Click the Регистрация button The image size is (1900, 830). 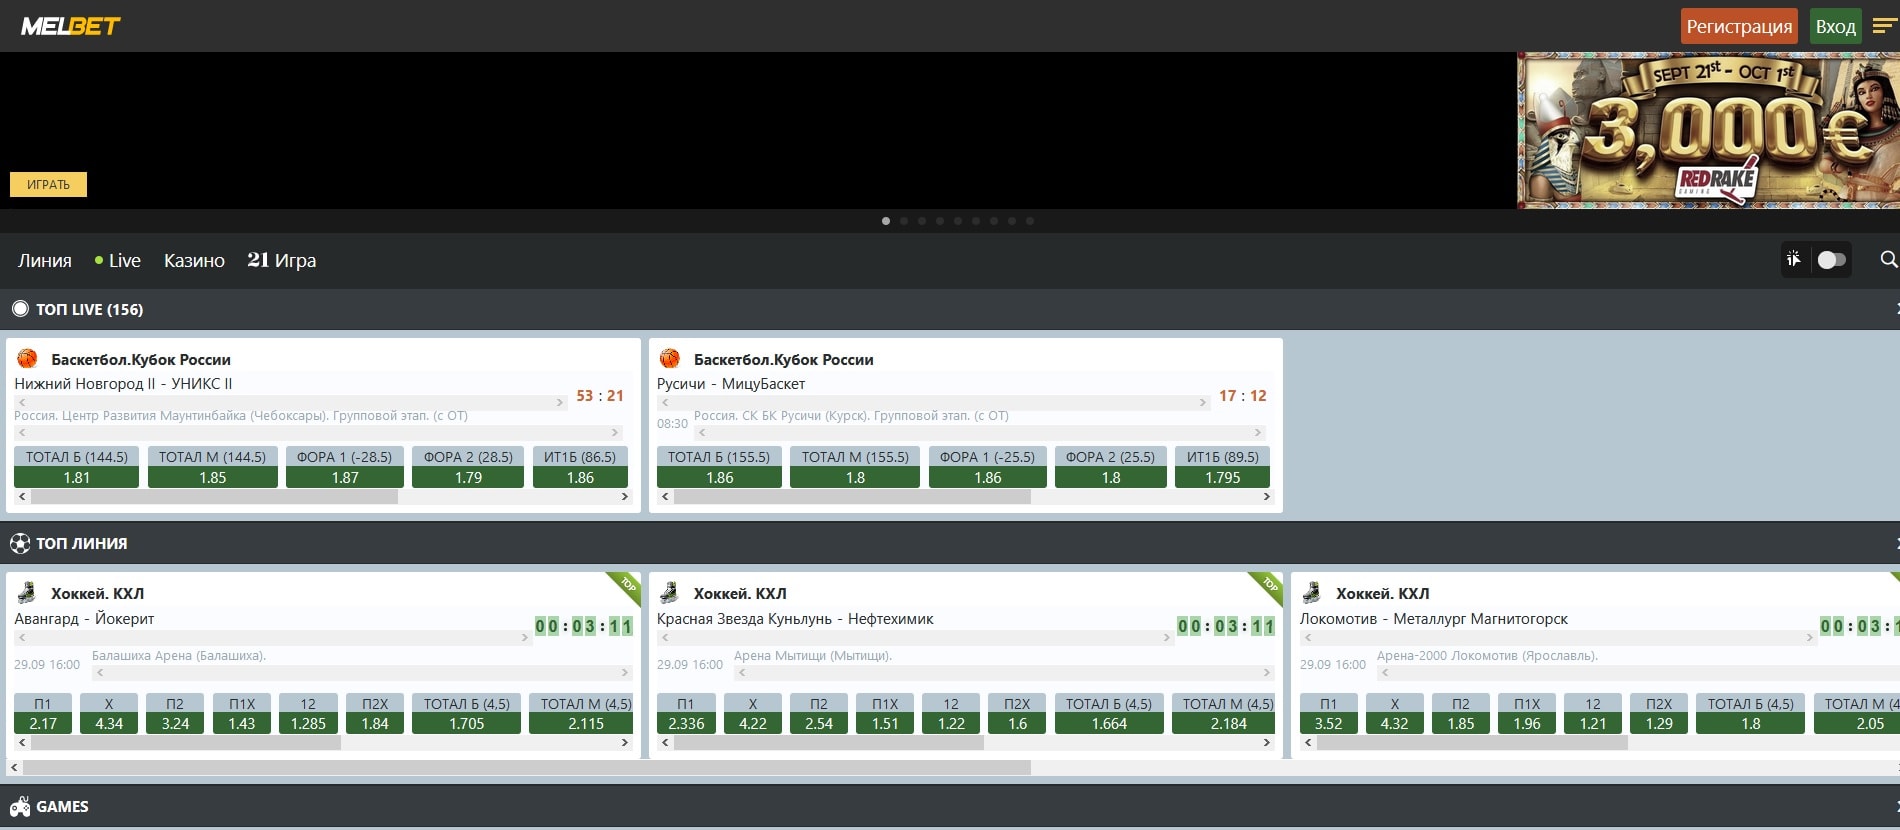click(x=1739, y=26)
